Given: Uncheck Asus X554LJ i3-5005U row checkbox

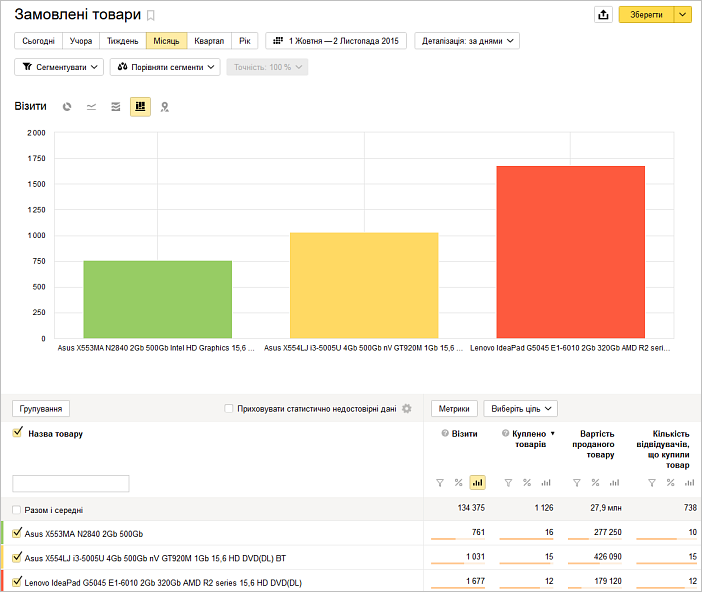Looking at the screenshot, I should click(17, 557).
